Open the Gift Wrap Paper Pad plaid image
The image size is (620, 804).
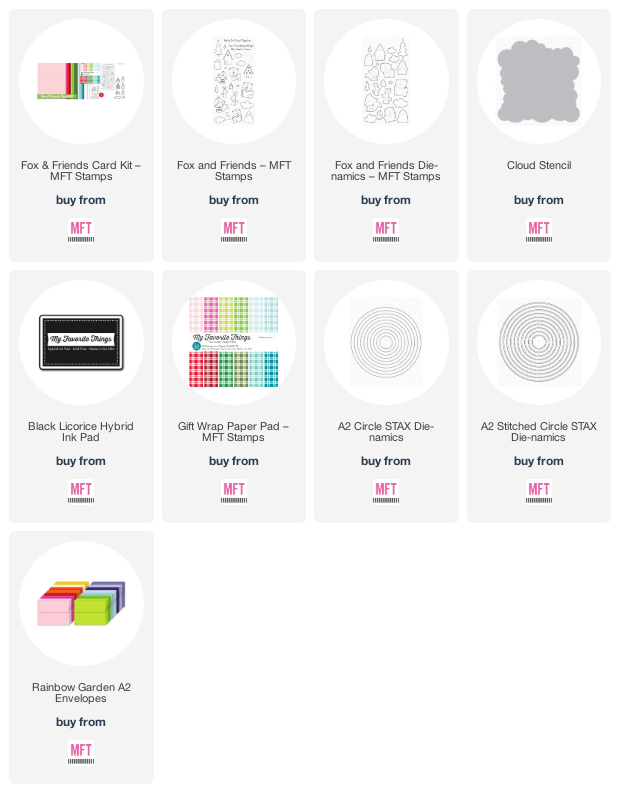(x=234, y=342)
